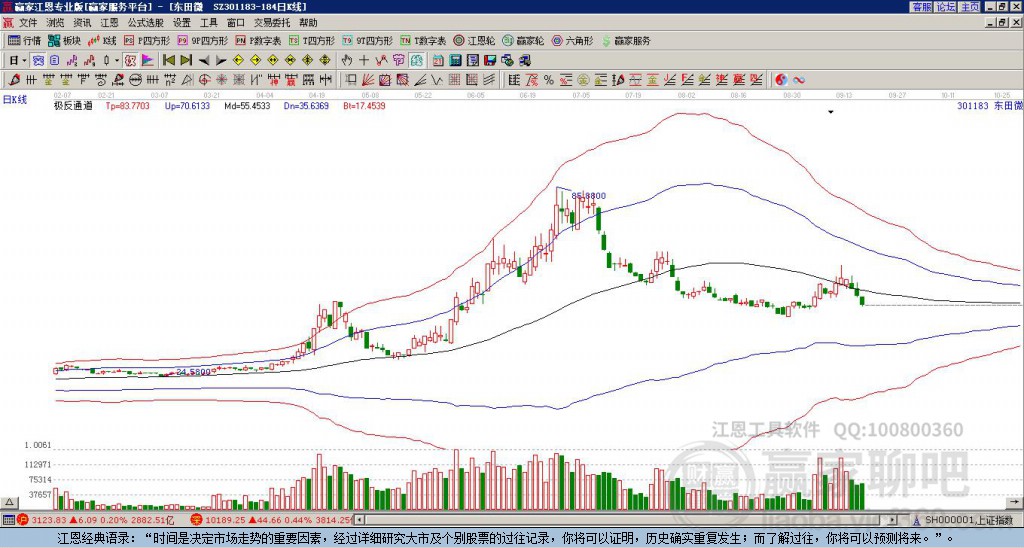The height and width of the screenshot is (548, 1024).
Task: Click the triangle button at the bottom-left corner
Action: [9, 502]
